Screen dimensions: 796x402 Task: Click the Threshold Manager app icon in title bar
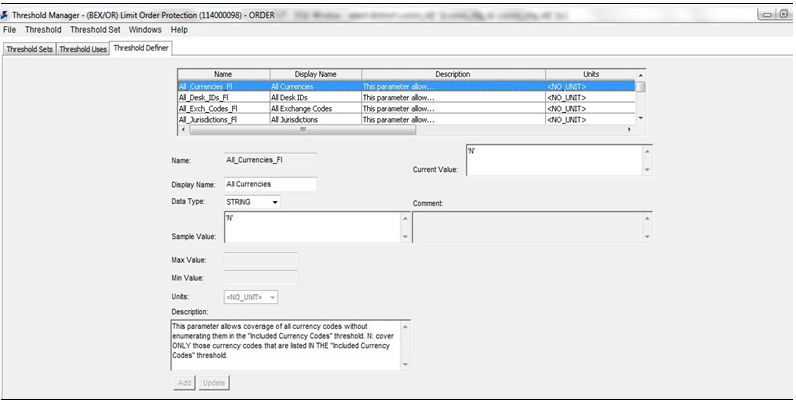click(x=5, y=15)
